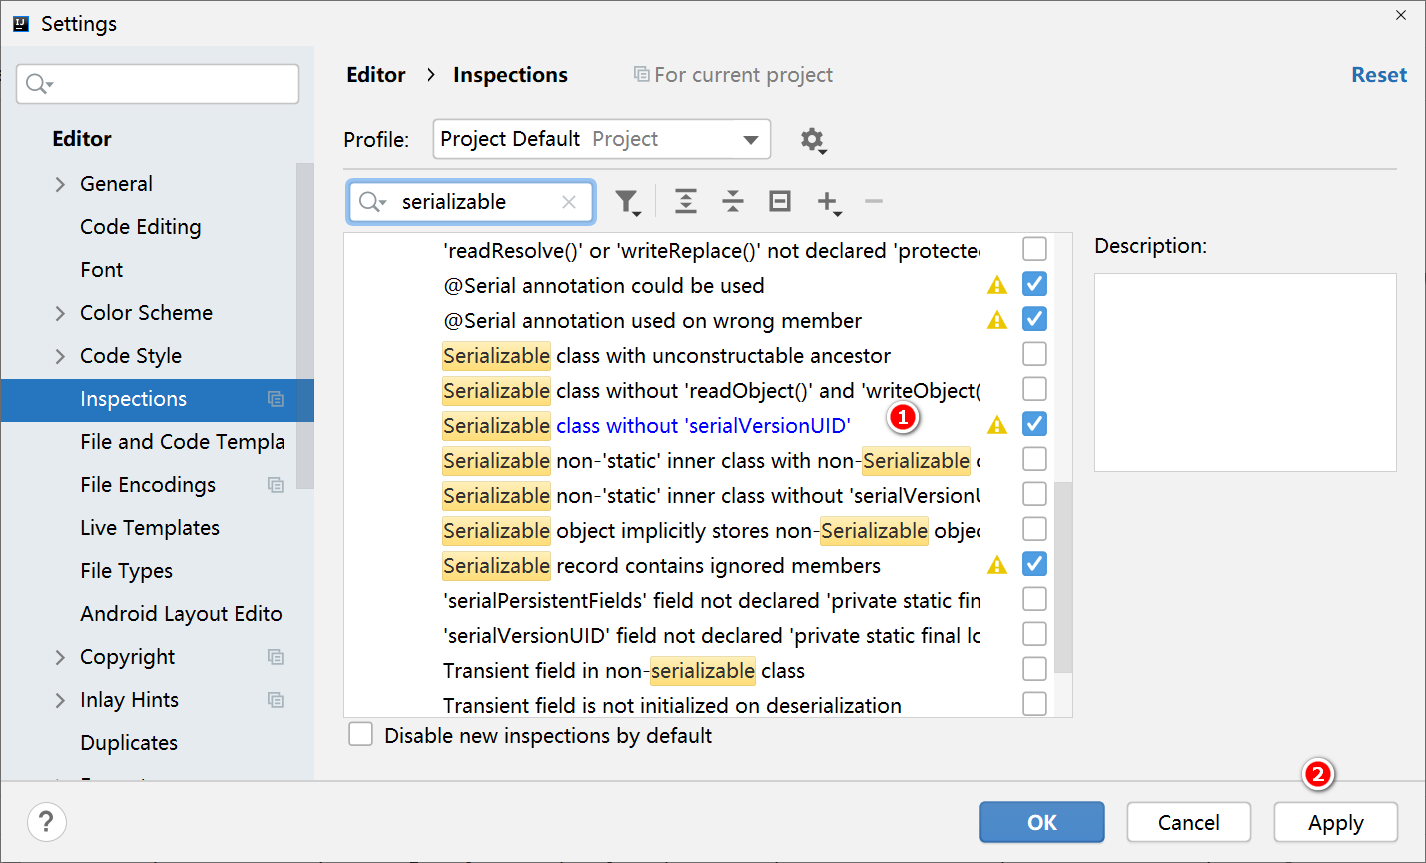Open Live Templates settings page

[150, 528]
